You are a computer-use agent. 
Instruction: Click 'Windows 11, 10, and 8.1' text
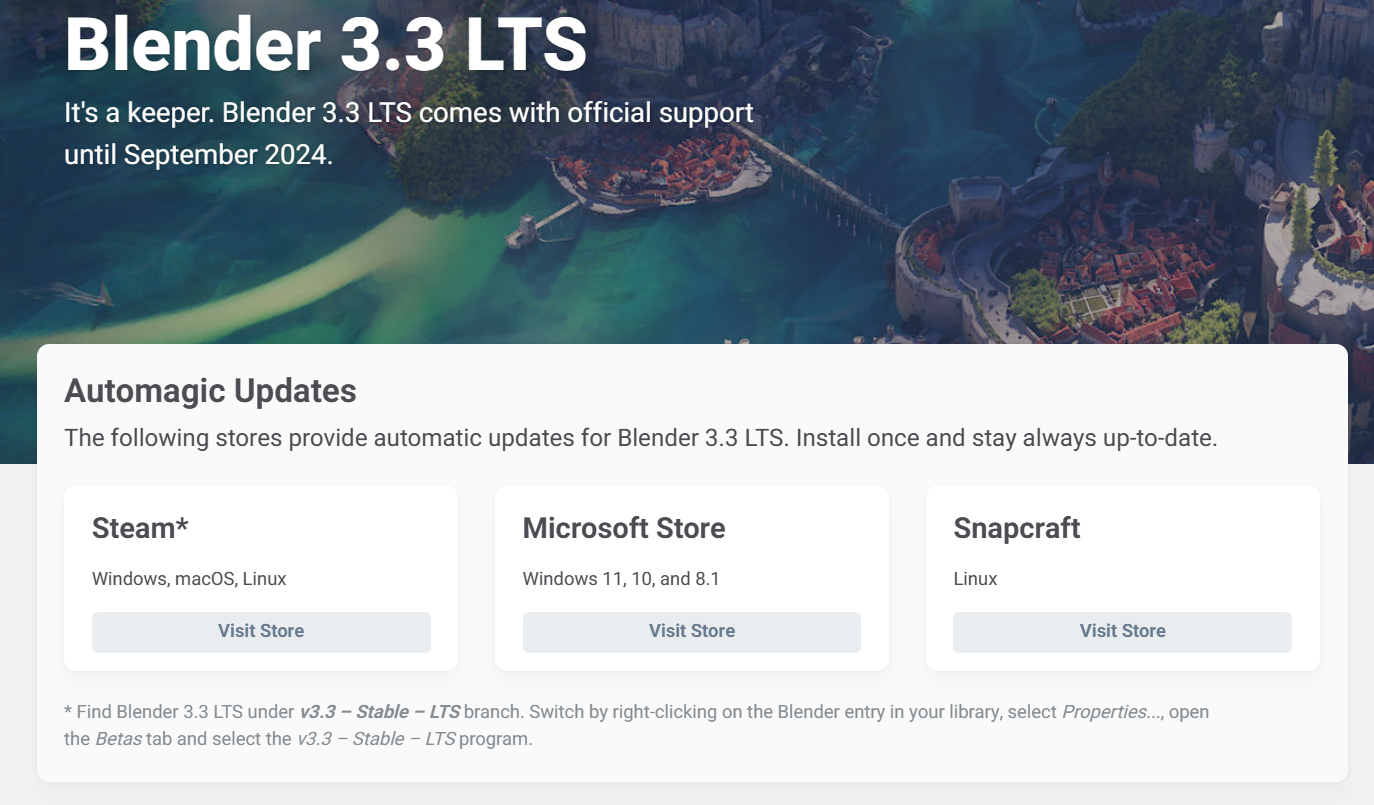621,579
